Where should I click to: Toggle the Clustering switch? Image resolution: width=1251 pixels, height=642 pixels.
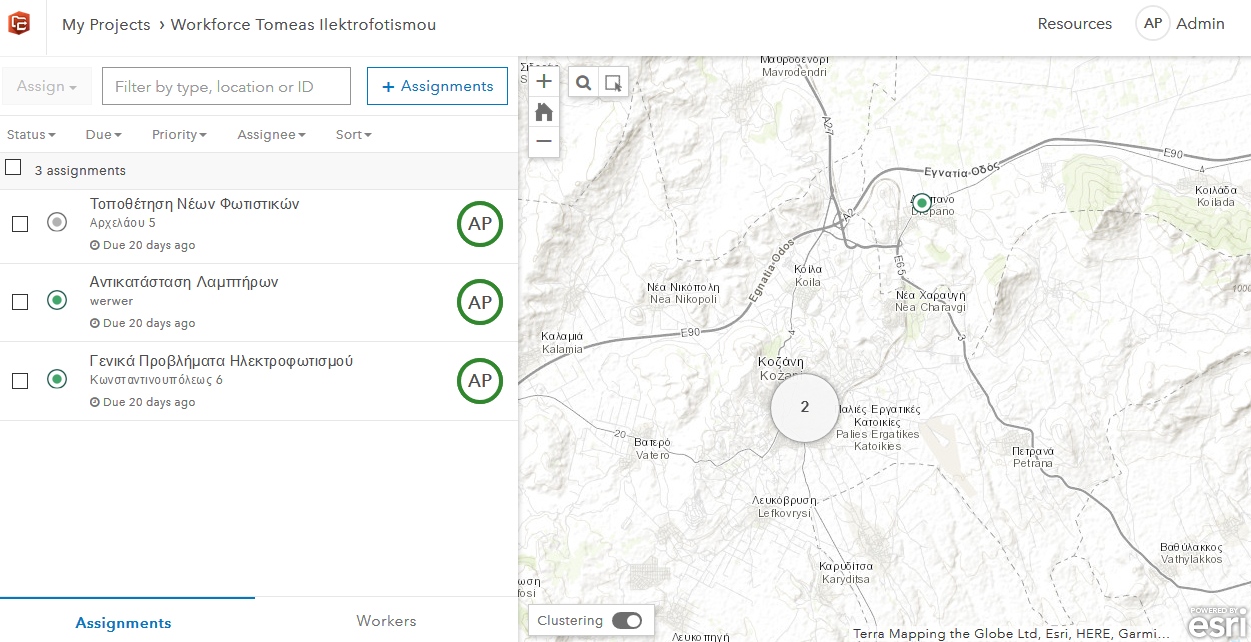(627, 621)
